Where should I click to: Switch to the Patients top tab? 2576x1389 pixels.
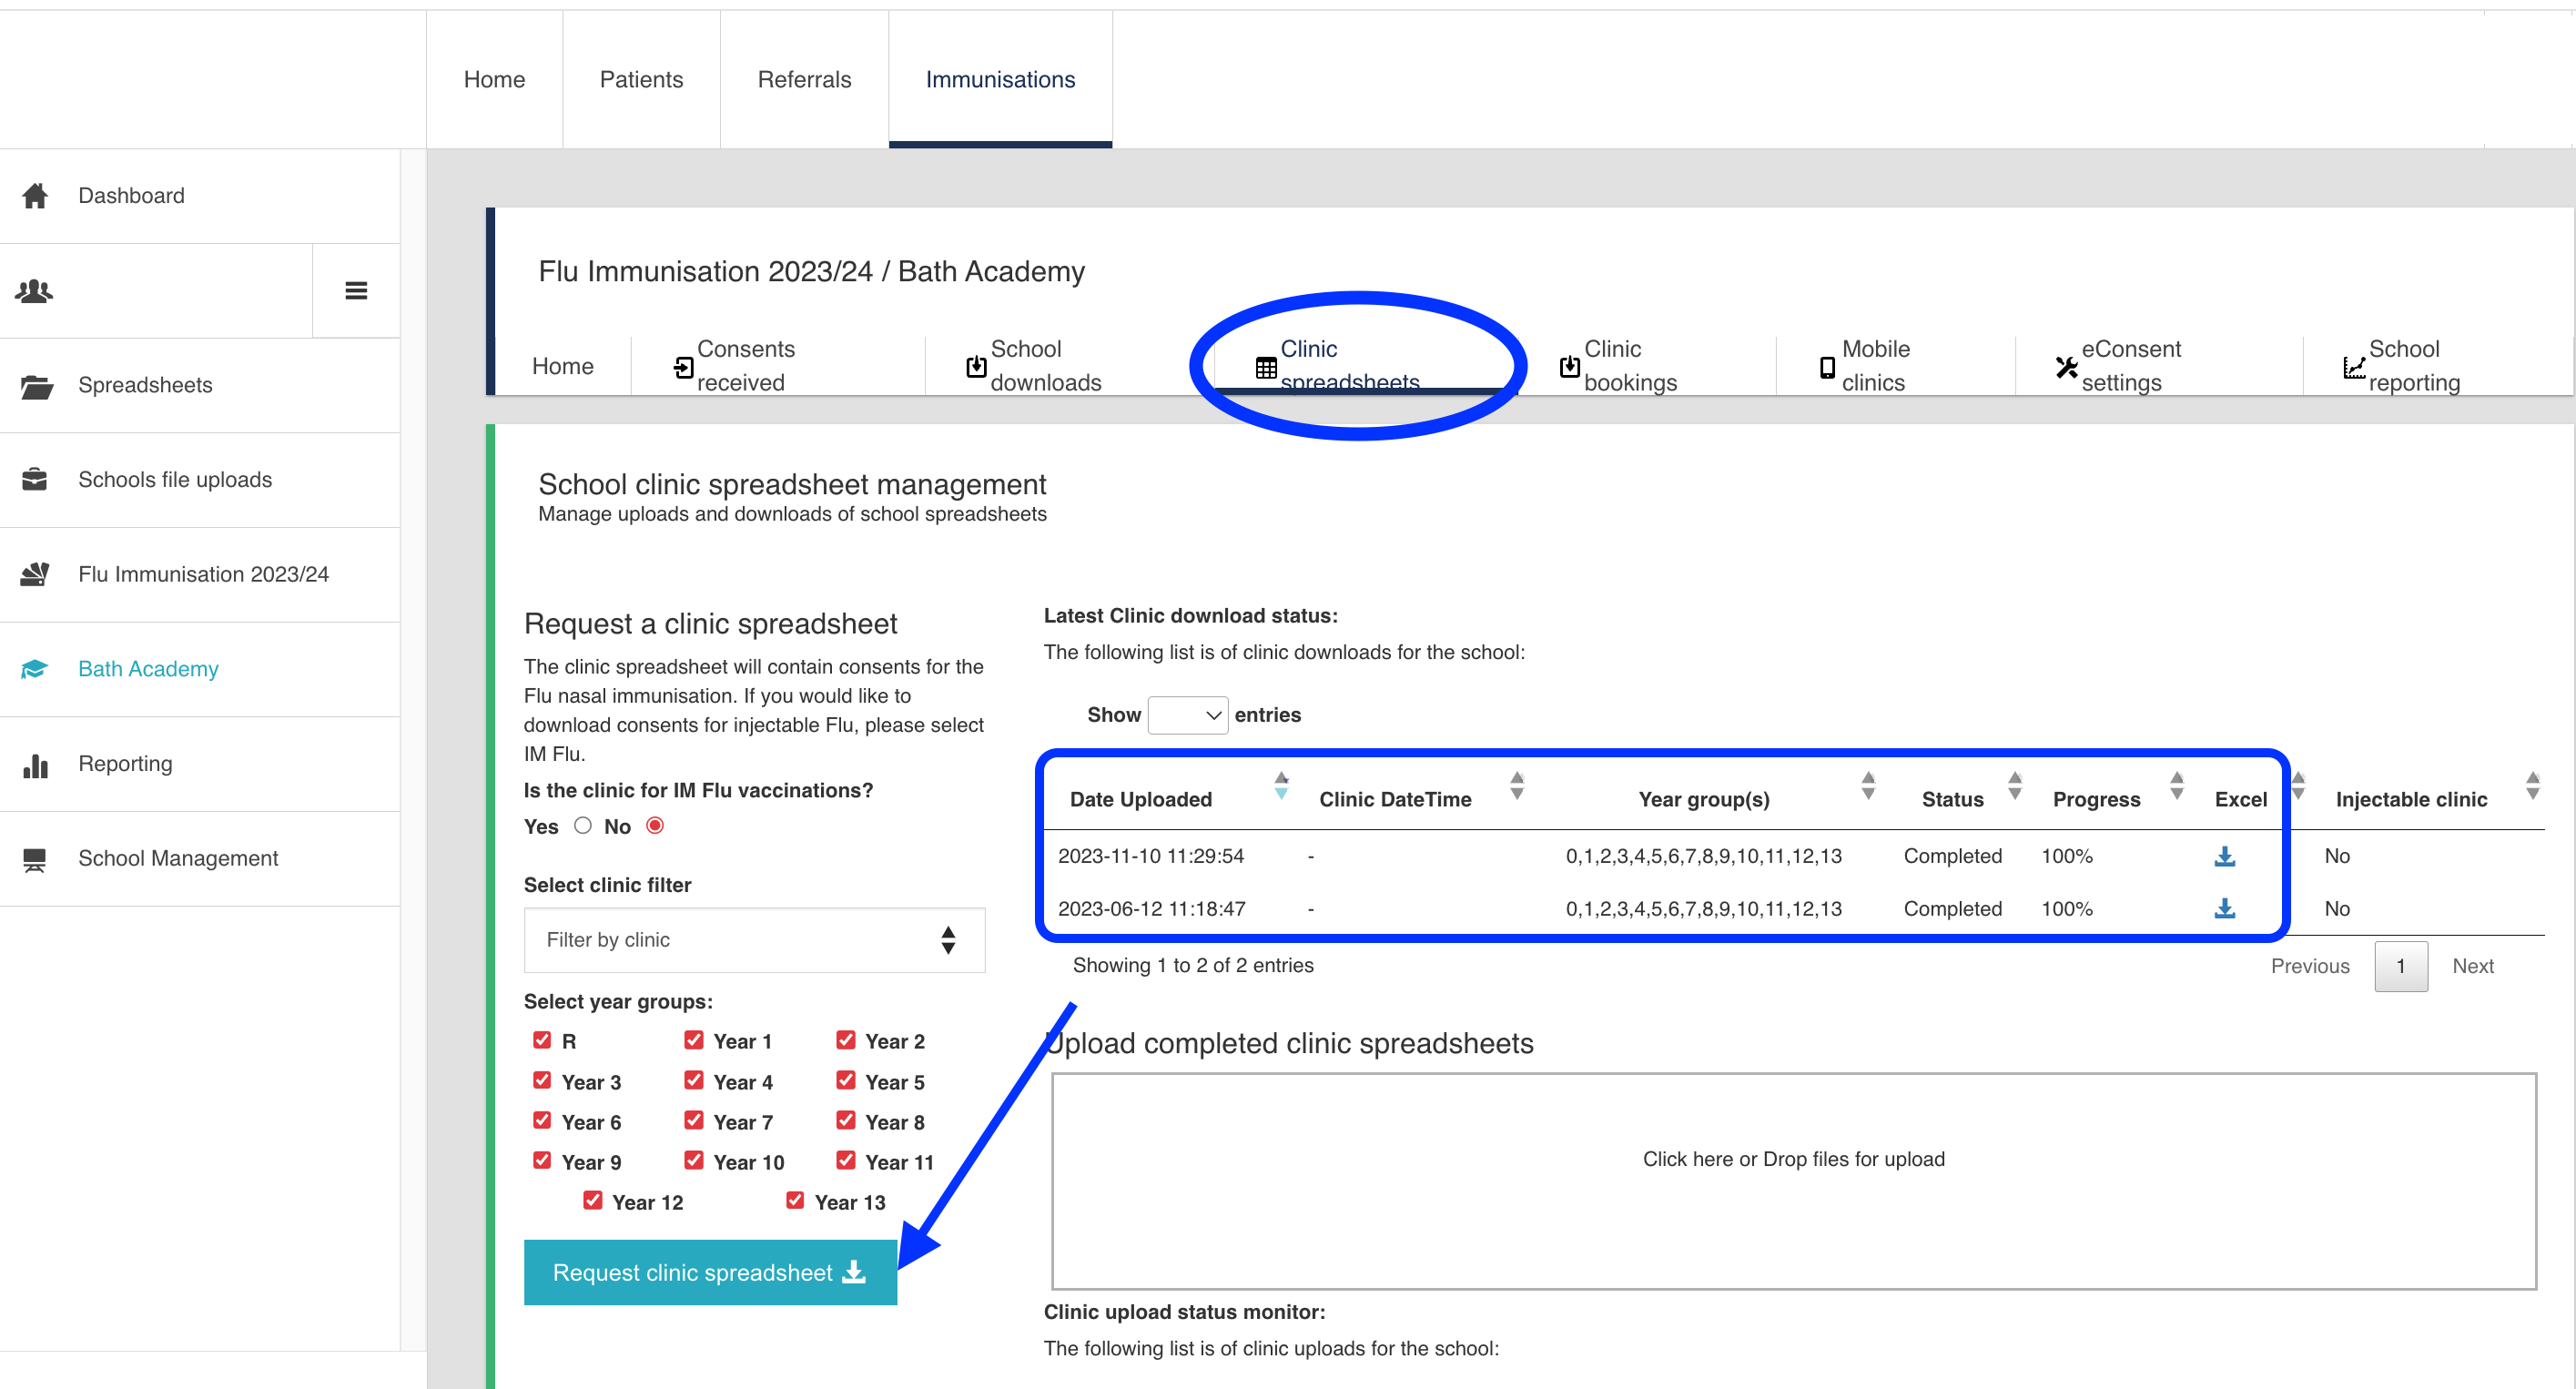coord(641,80)
